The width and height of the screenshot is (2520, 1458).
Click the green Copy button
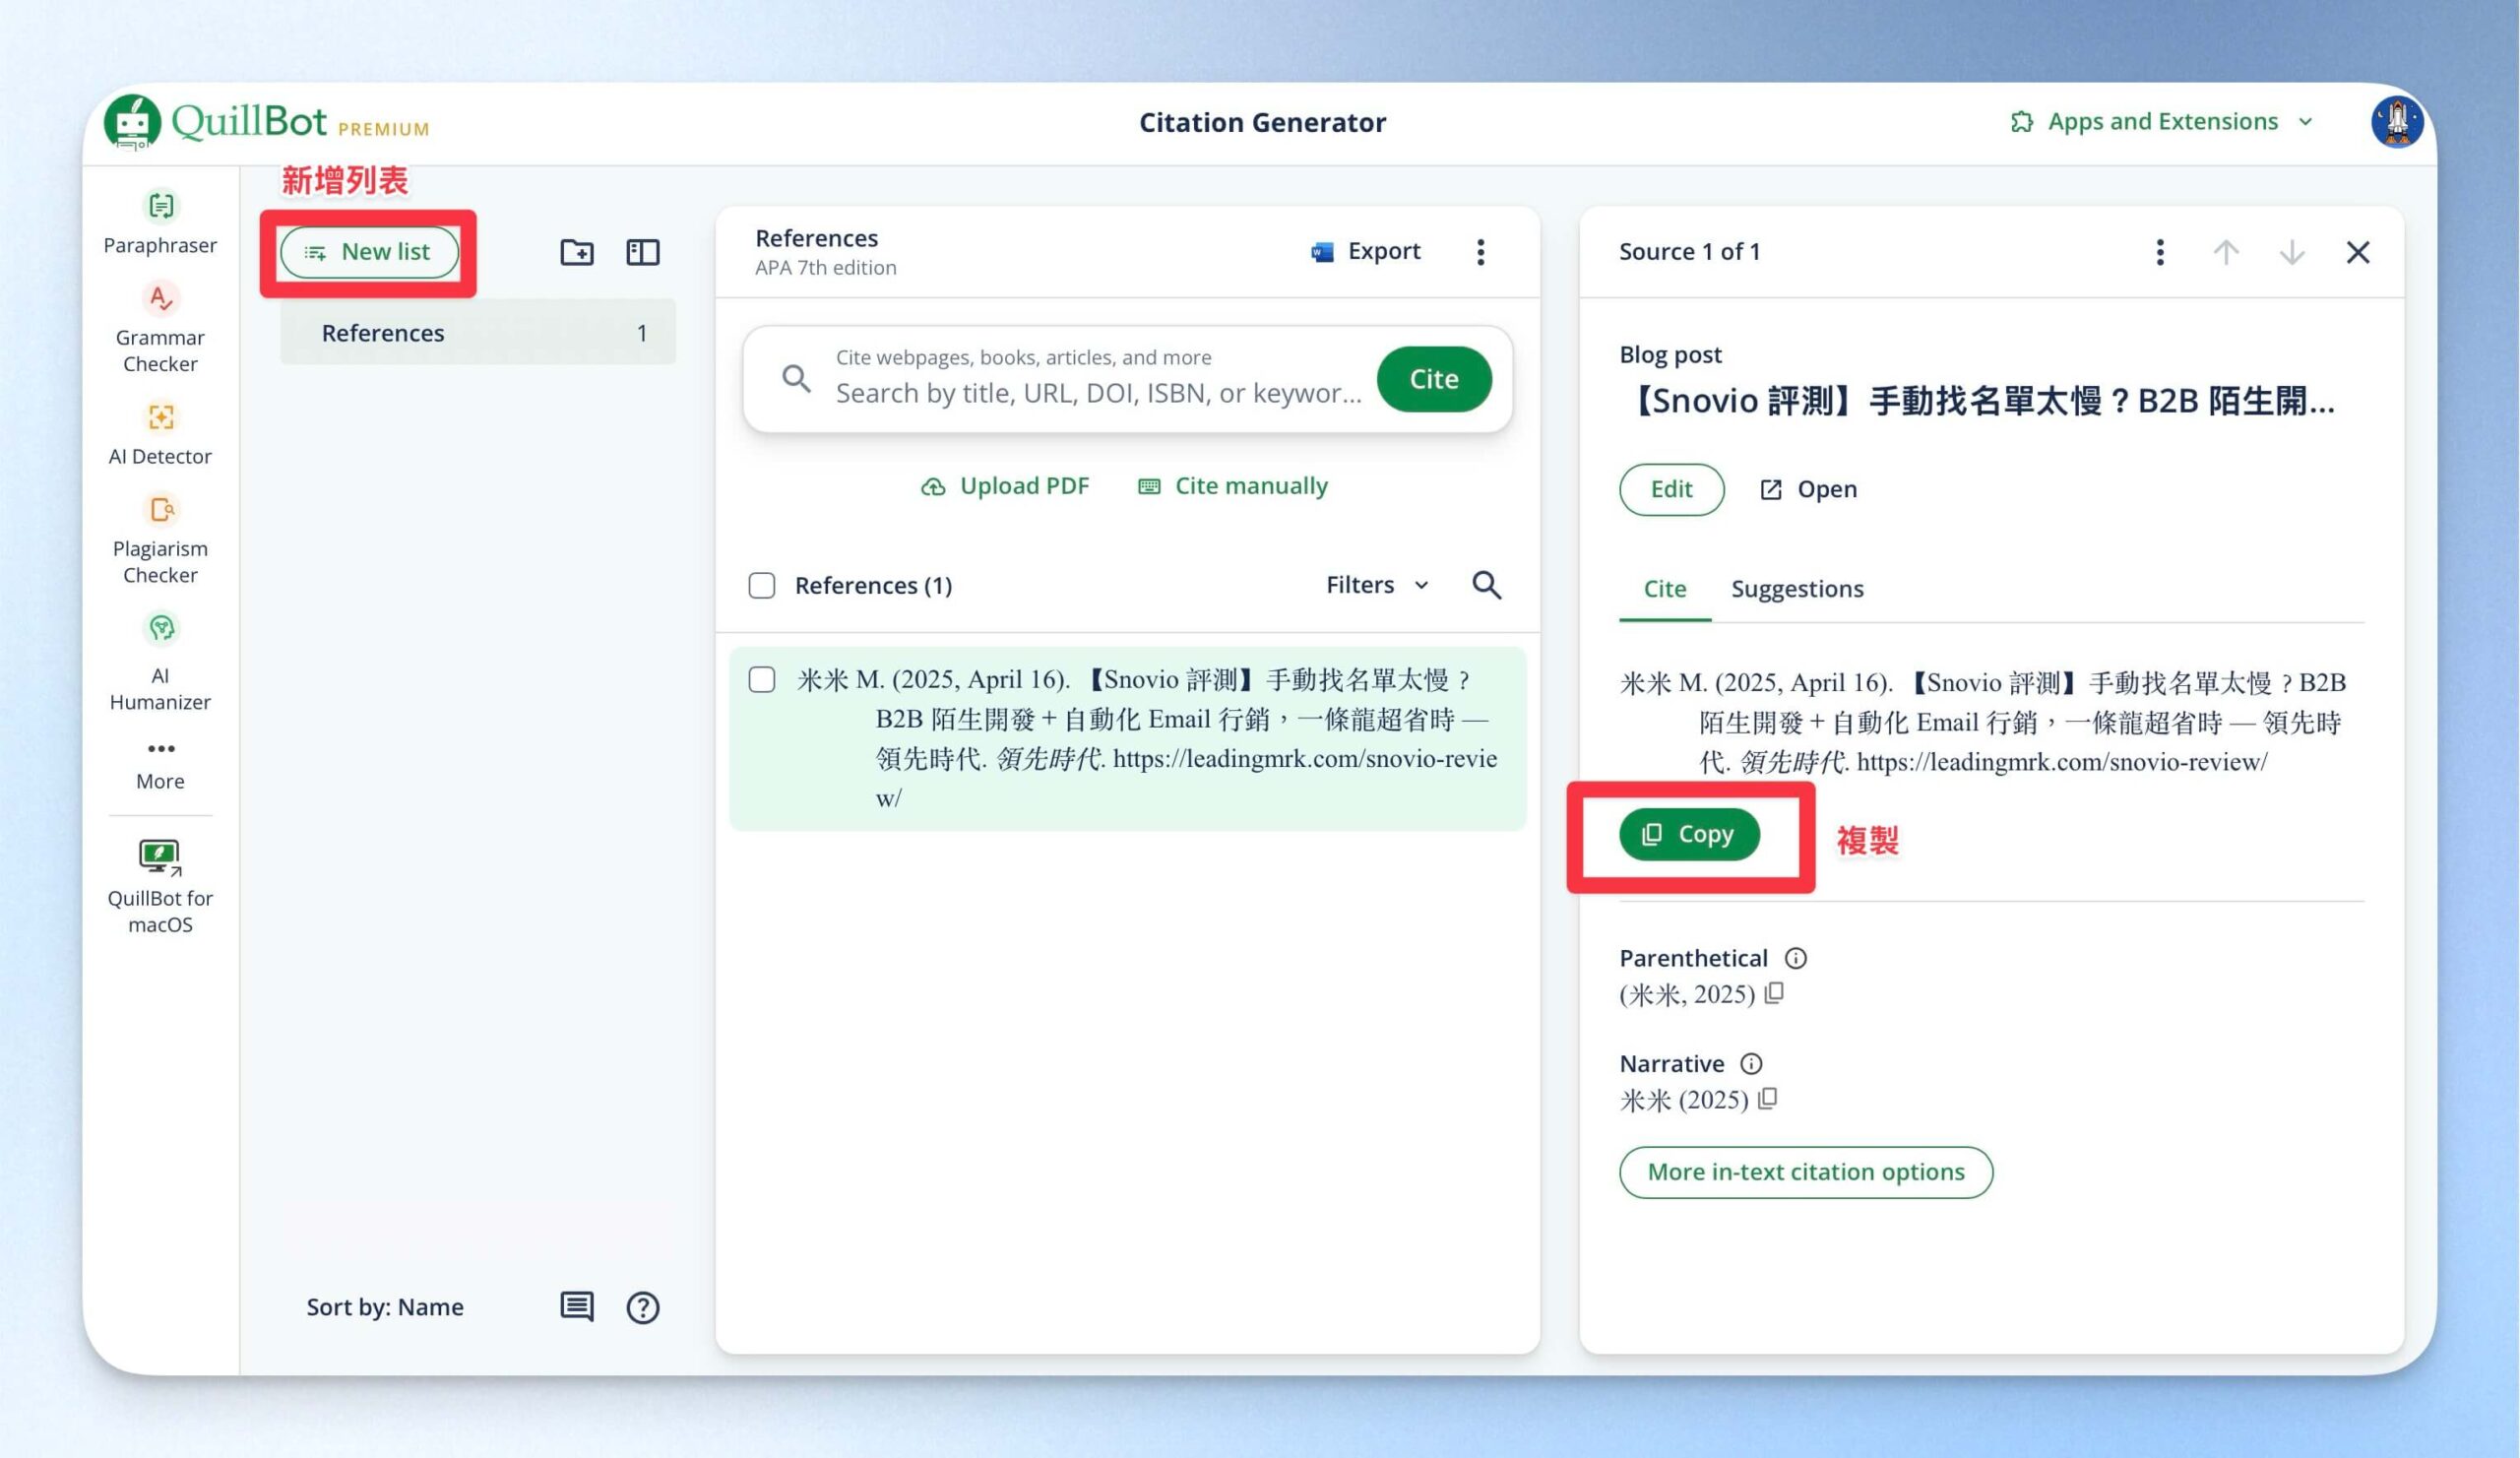click(1690, 834)
